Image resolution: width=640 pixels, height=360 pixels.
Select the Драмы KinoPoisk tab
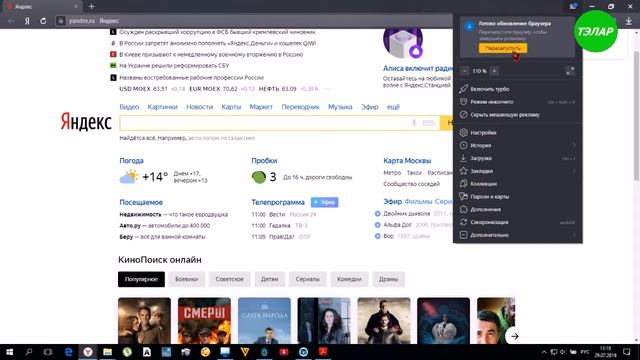click(x=388, y=279)
